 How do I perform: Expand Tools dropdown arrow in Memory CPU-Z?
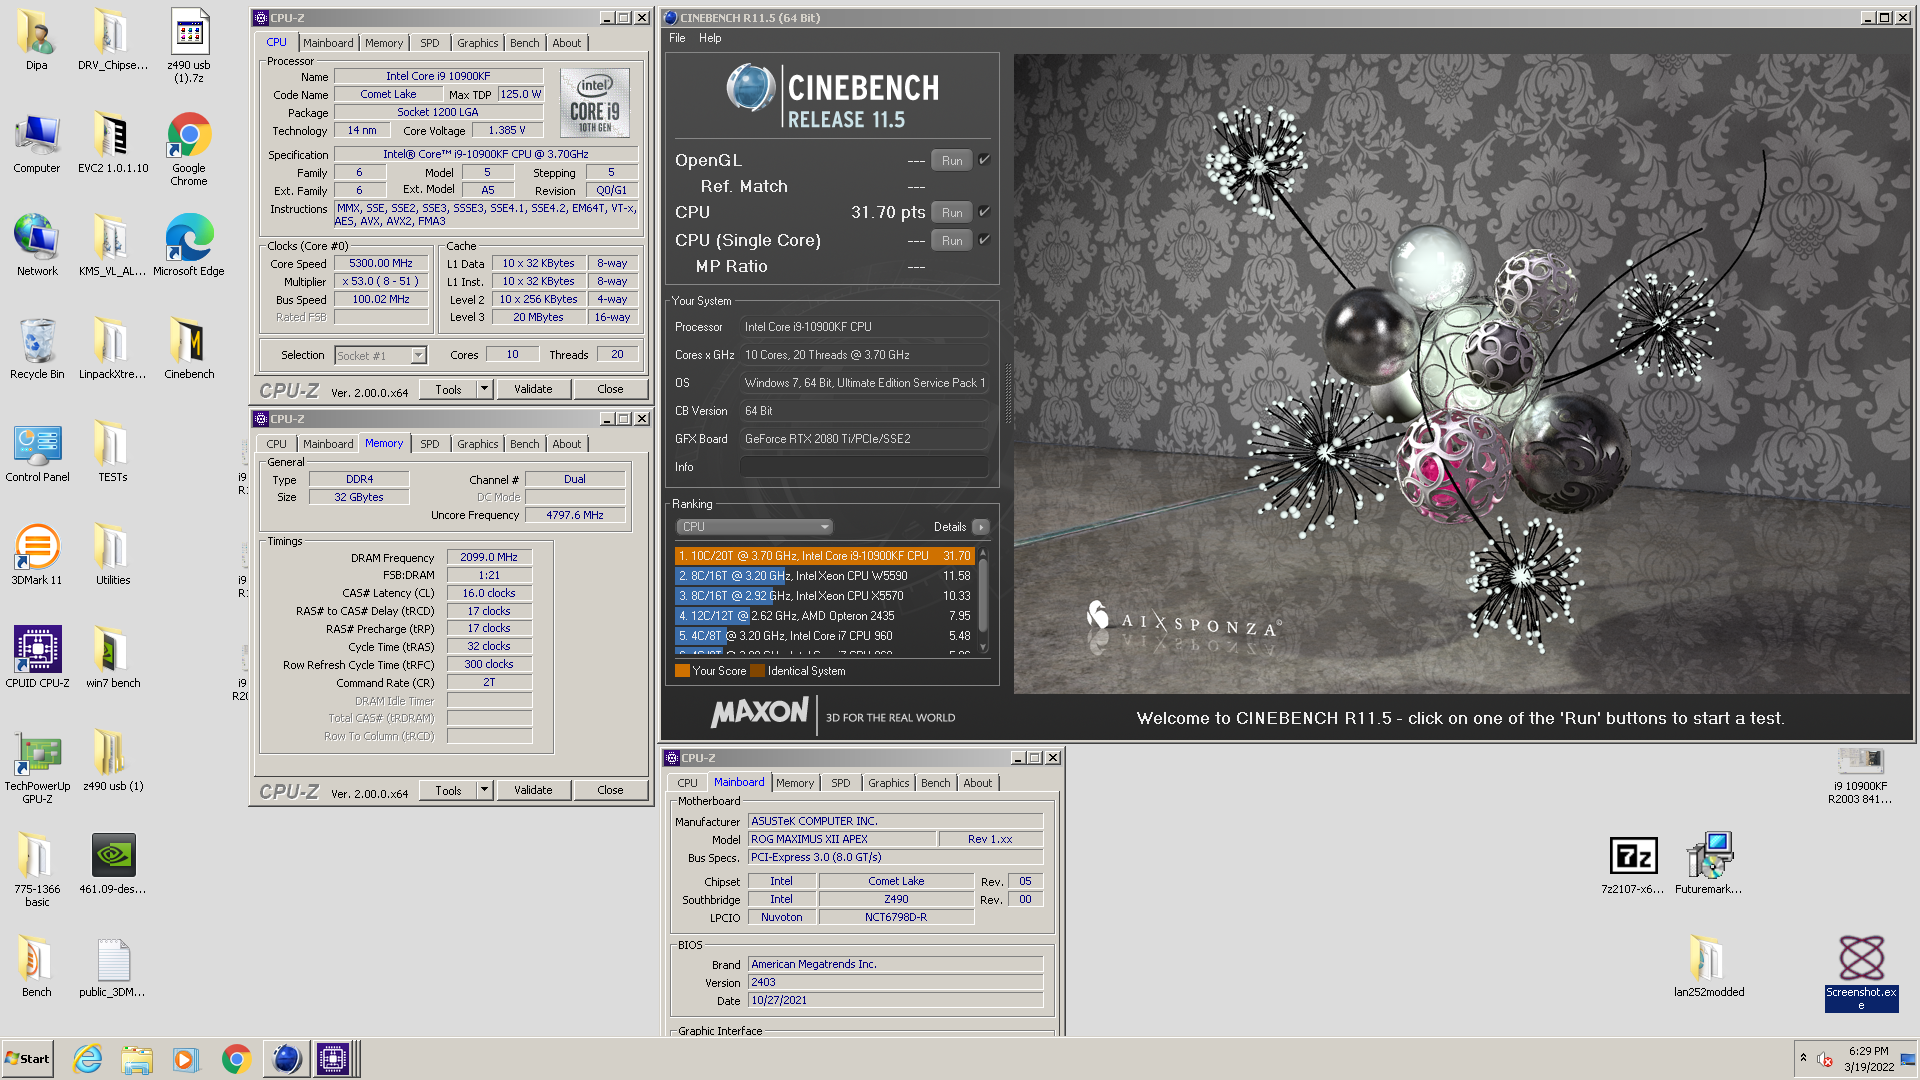(485, 790)
